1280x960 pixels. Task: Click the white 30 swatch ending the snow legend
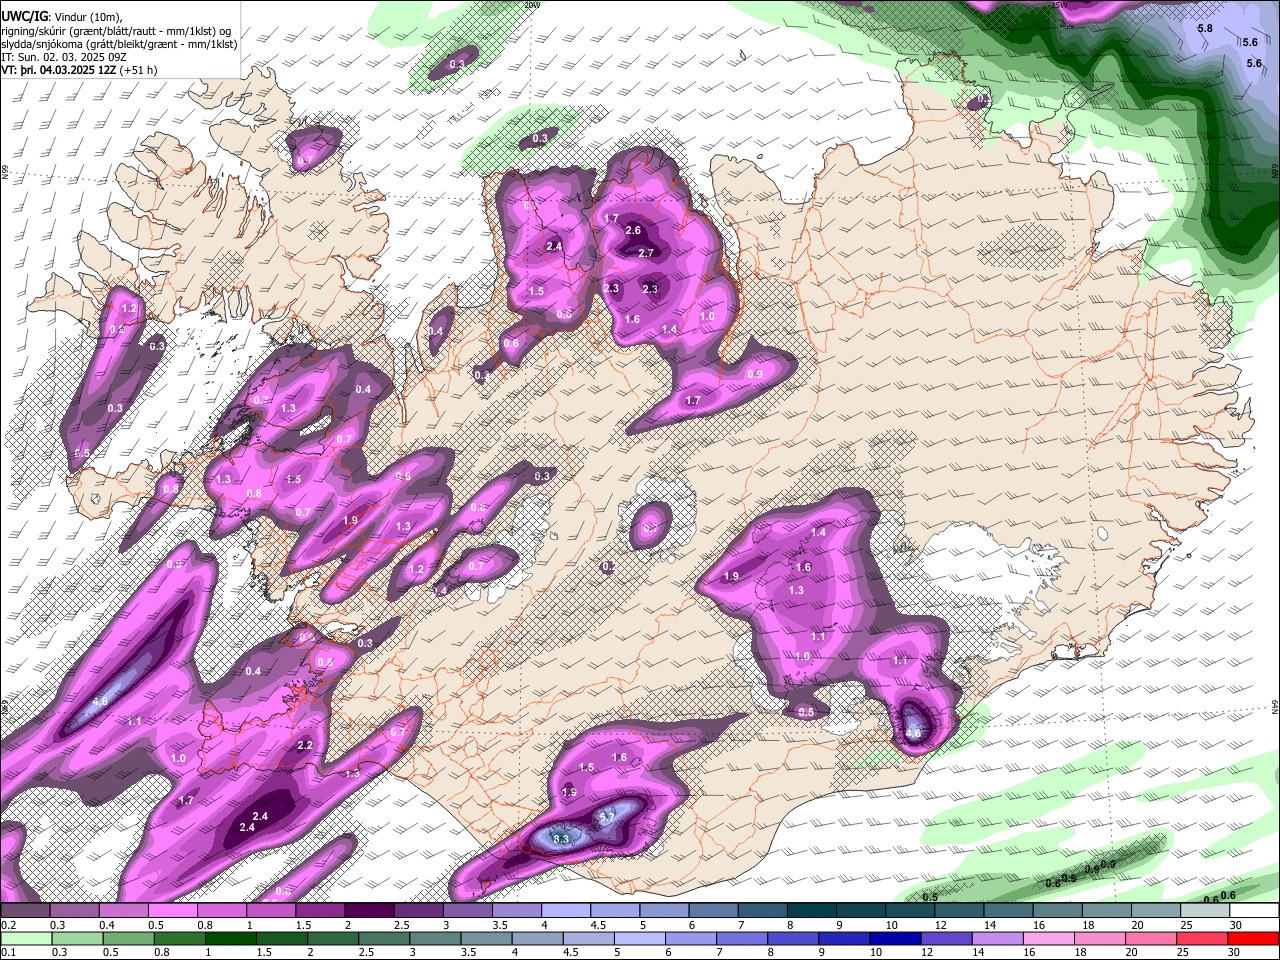[1254, 911]
